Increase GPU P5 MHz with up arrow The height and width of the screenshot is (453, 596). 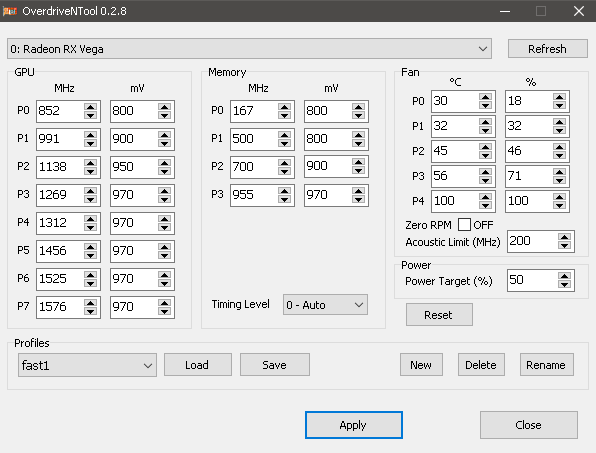pos(90,247)
